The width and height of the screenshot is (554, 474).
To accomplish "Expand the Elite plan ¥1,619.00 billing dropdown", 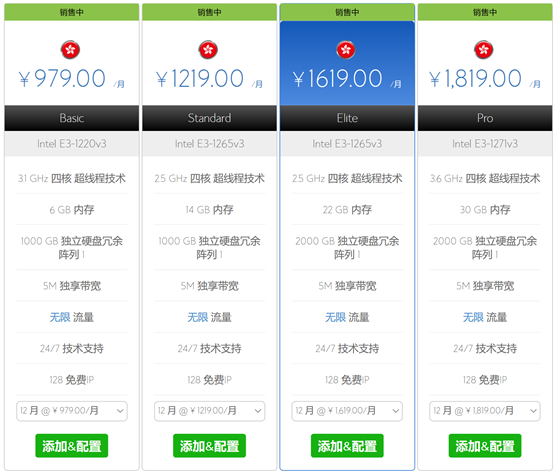I will (347, 411).
